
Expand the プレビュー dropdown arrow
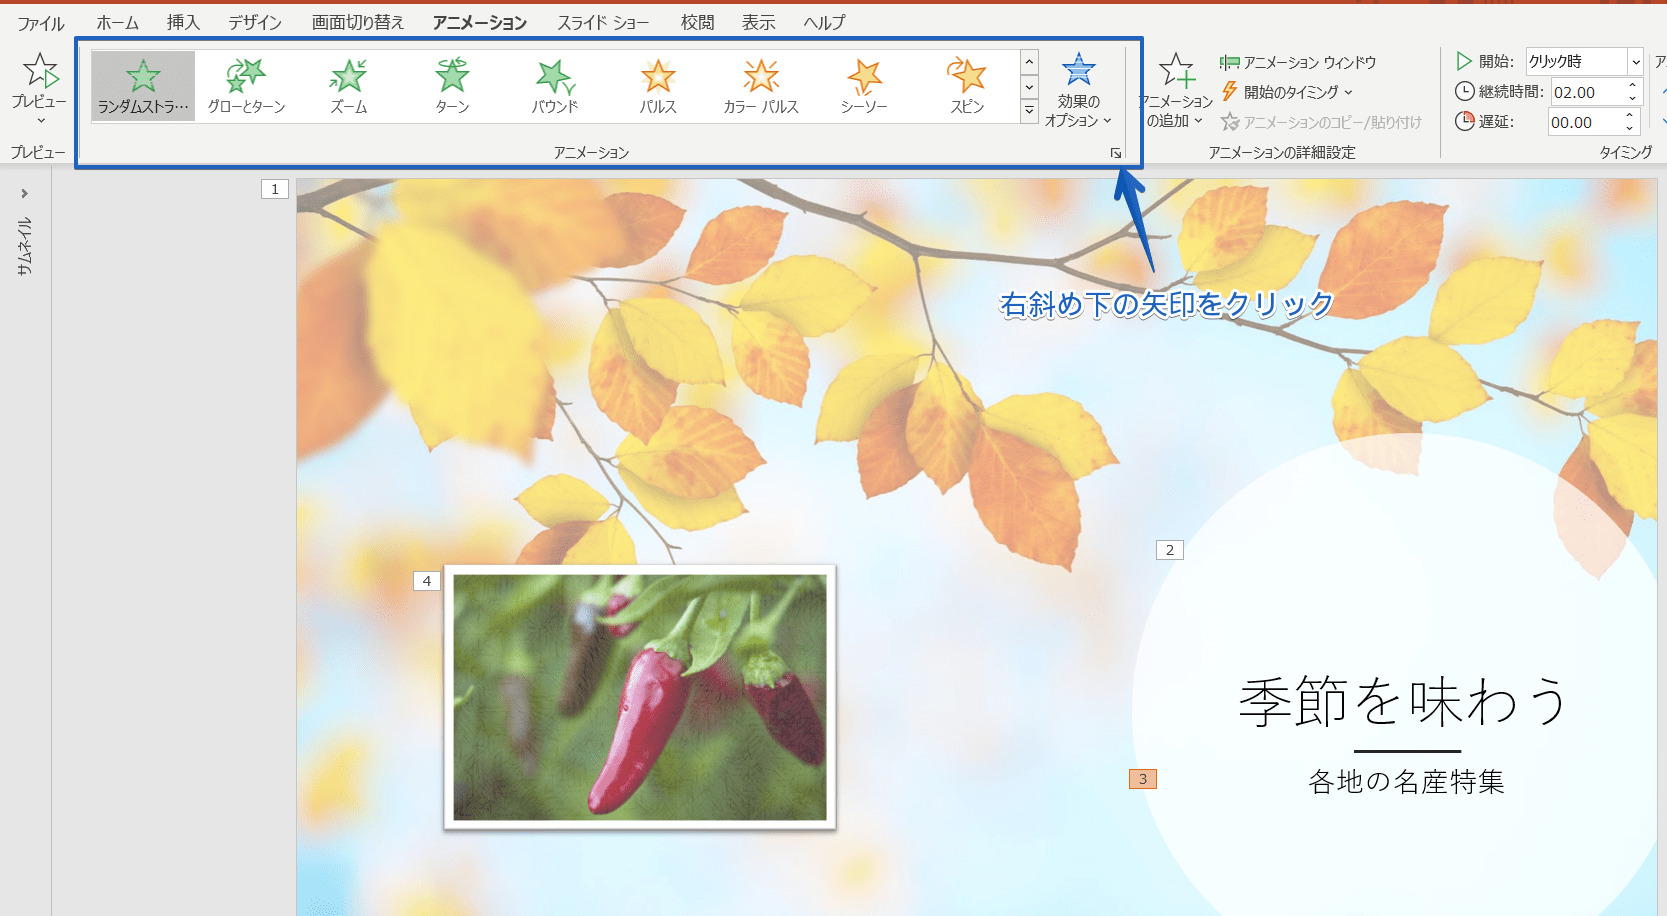pyautogui.click(x=41, y=121)
